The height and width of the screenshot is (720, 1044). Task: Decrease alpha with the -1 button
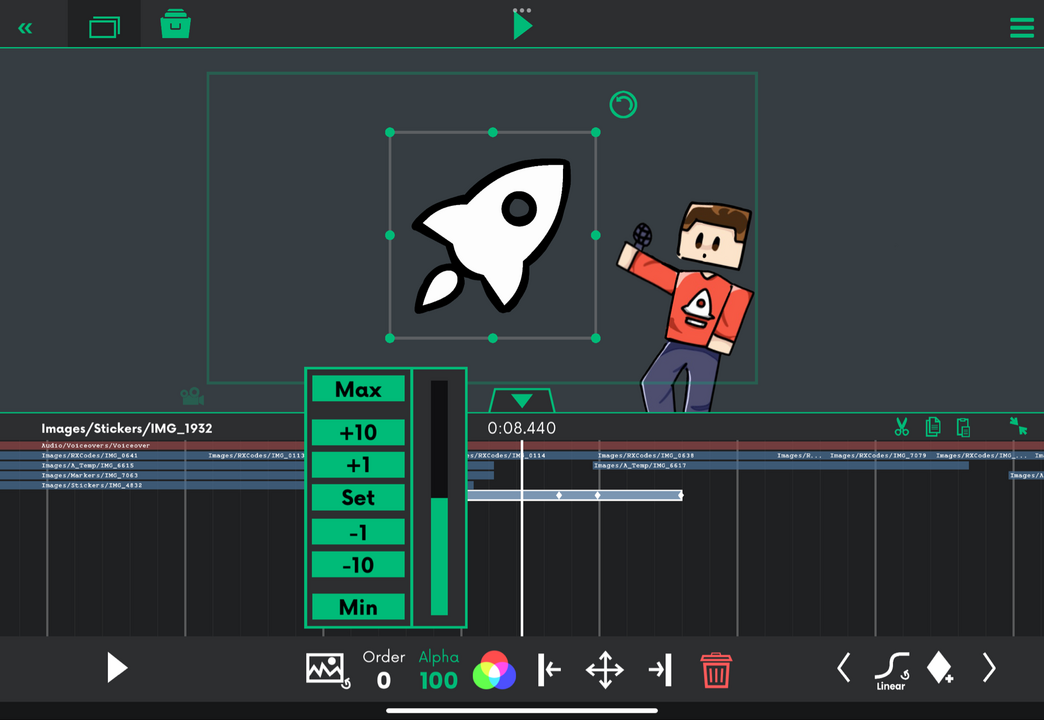[358, 532]
